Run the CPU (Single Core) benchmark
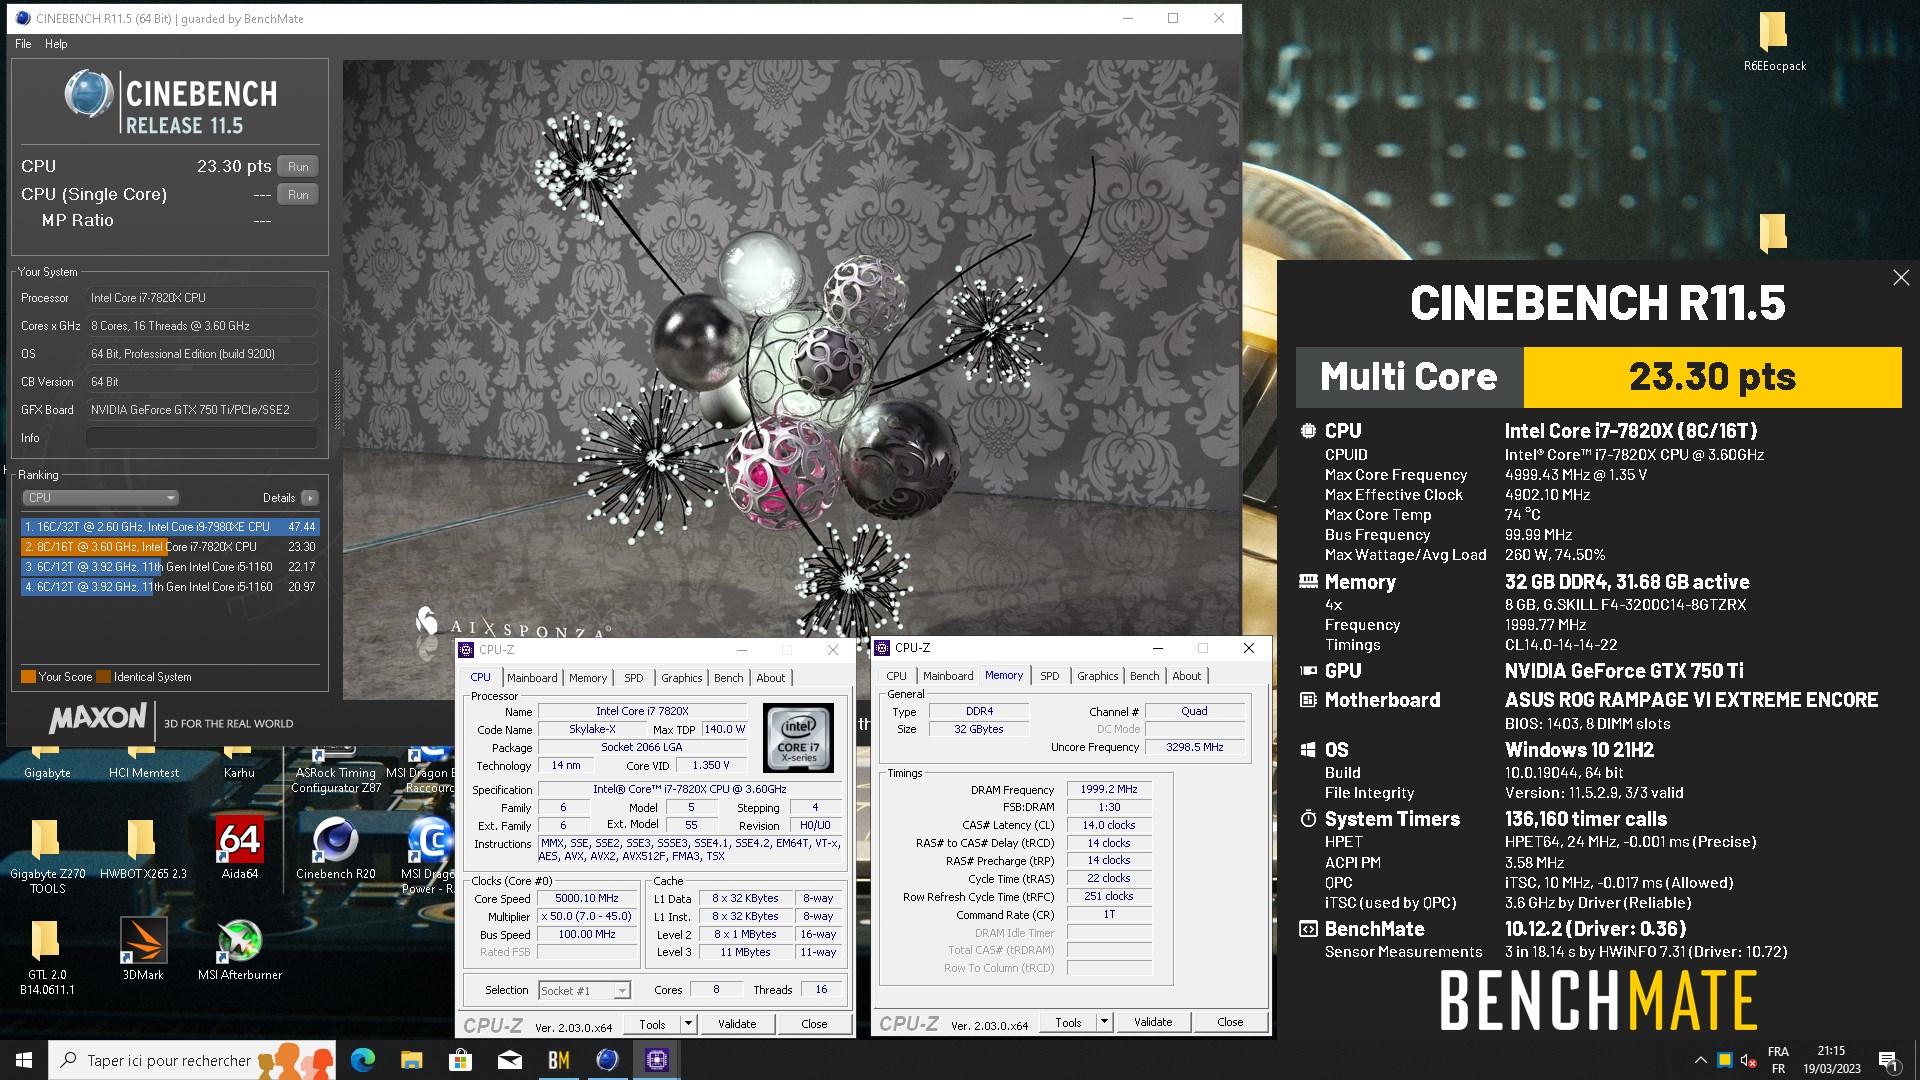Viewport: 1920px width, 1080px height. (x=298, y=195)
